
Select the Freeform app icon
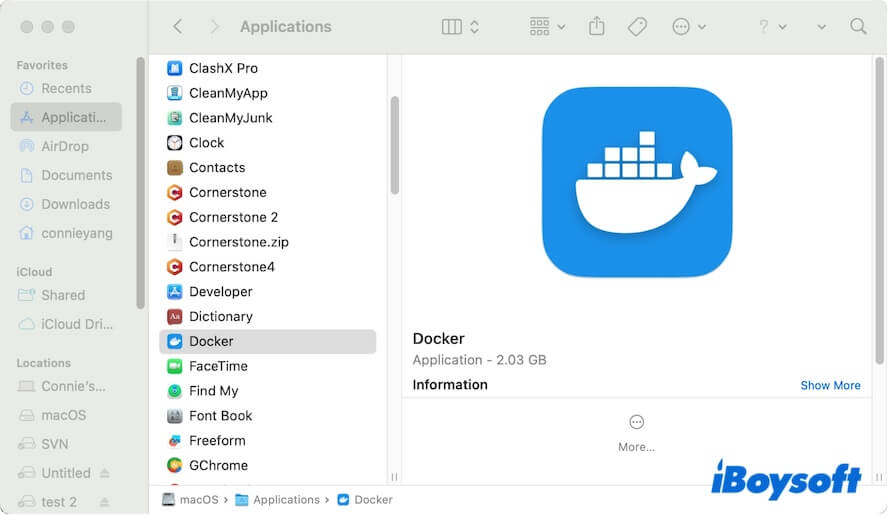(x=174, y=441)
